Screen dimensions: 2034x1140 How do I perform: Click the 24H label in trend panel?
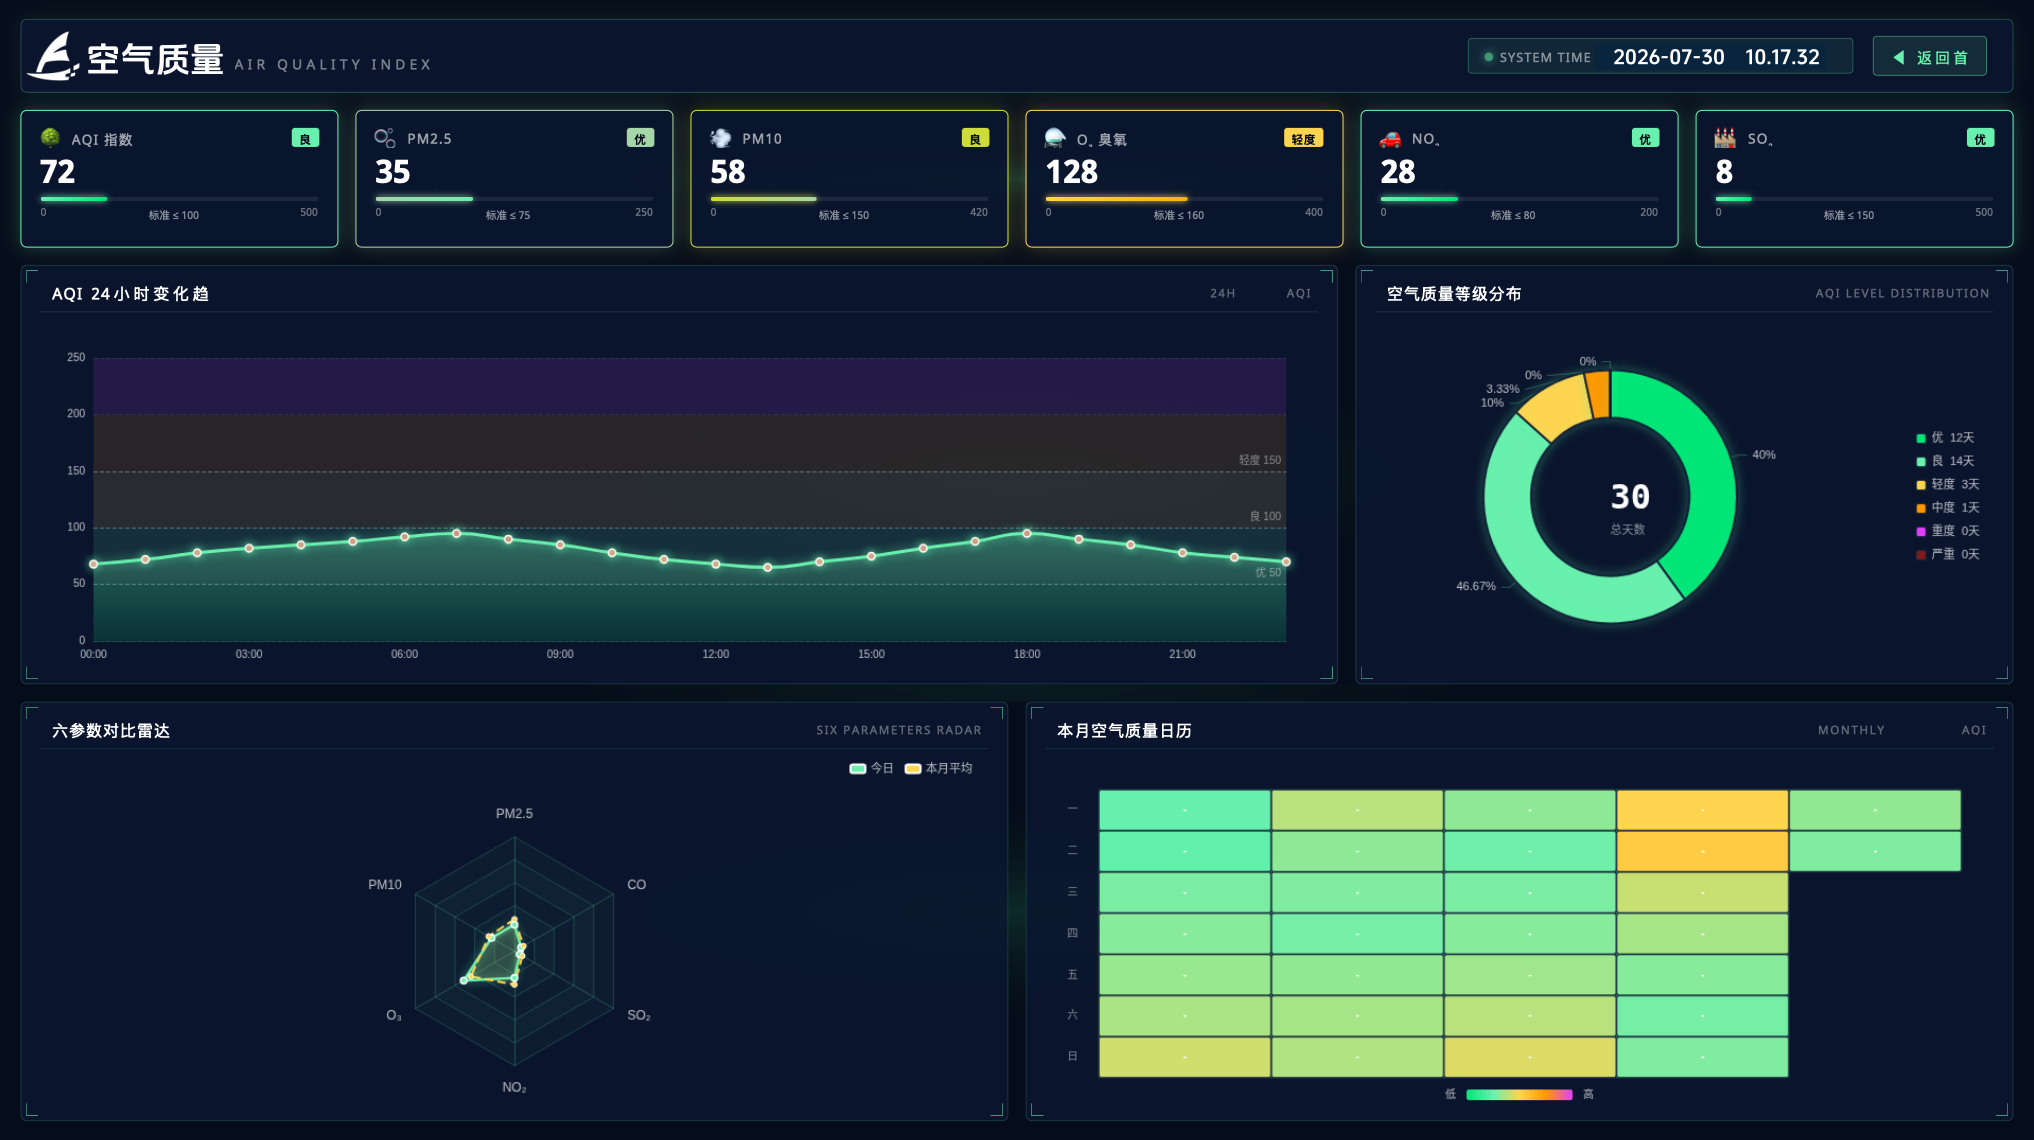1222,293
